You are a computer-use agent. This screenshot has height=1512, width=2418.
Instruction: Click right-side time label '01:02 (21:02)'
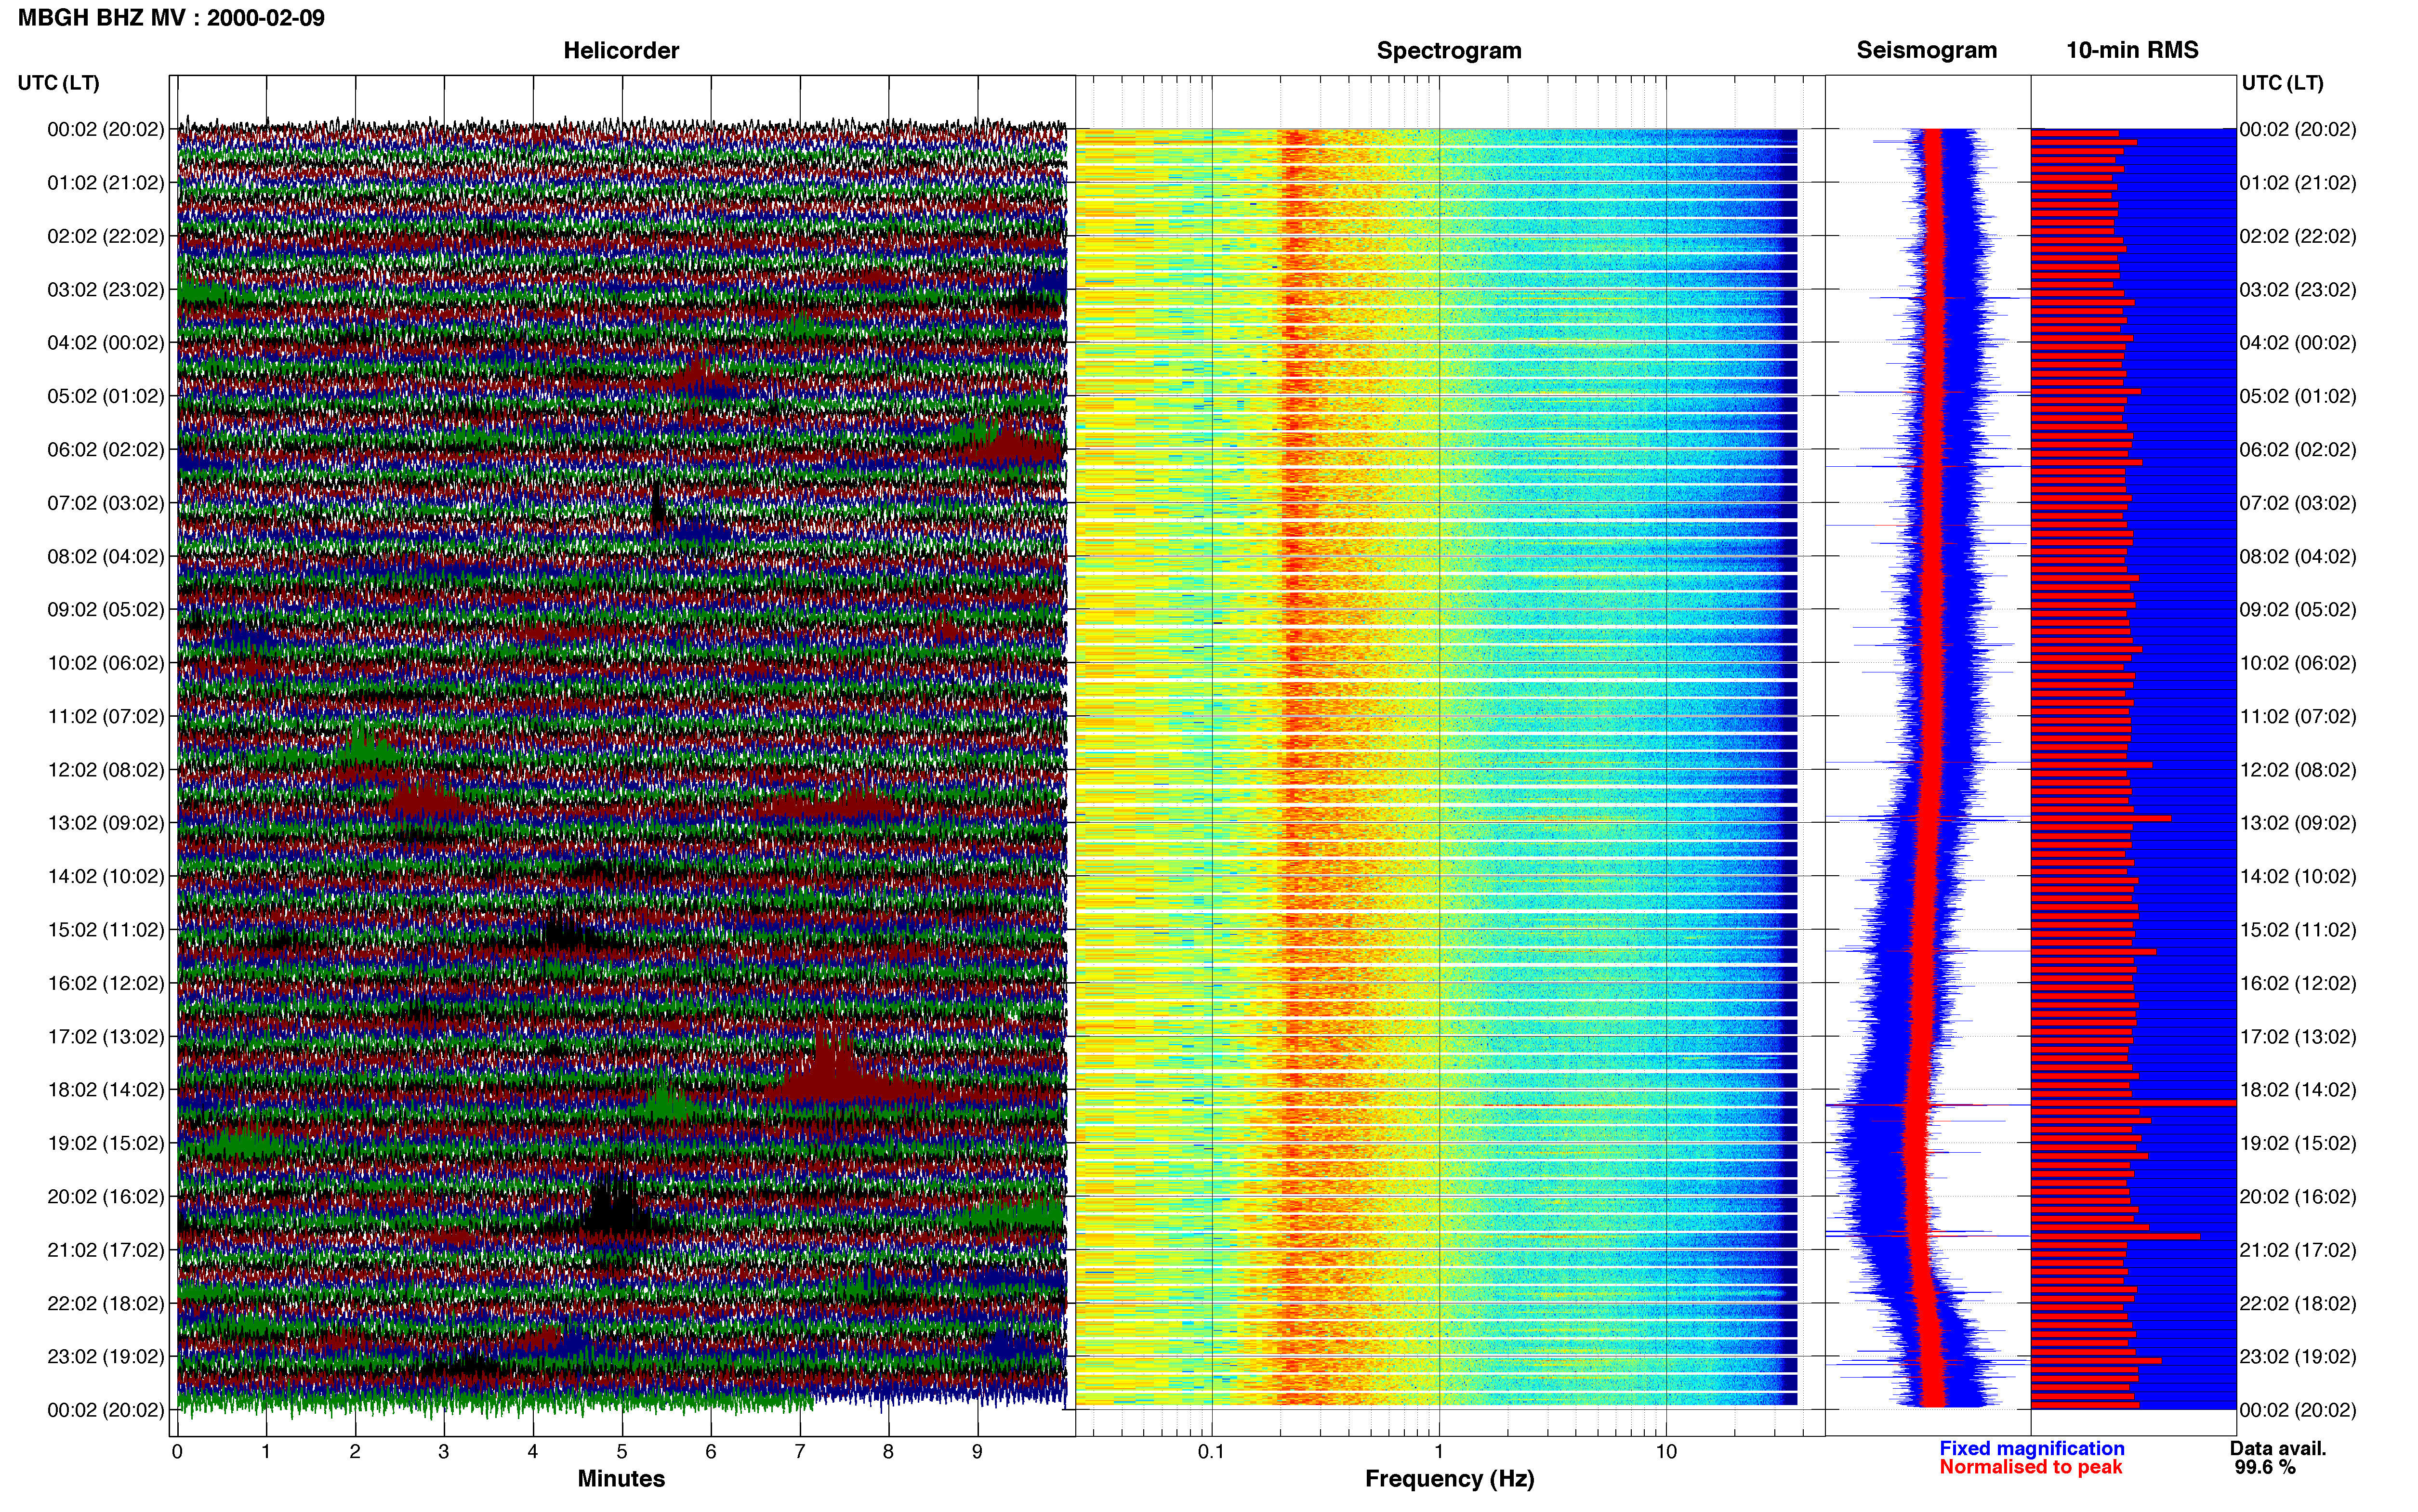click(x=2298, y=183)
